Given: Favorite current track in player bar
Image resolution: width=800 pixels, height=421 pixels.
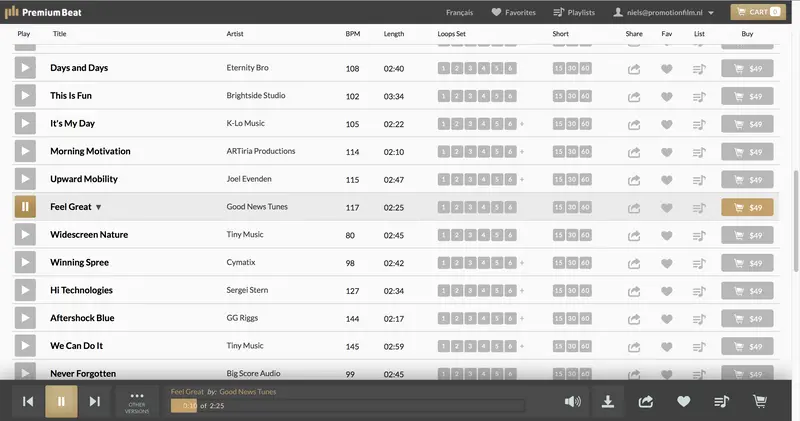Looking at the screenshot, I should 684,402.
